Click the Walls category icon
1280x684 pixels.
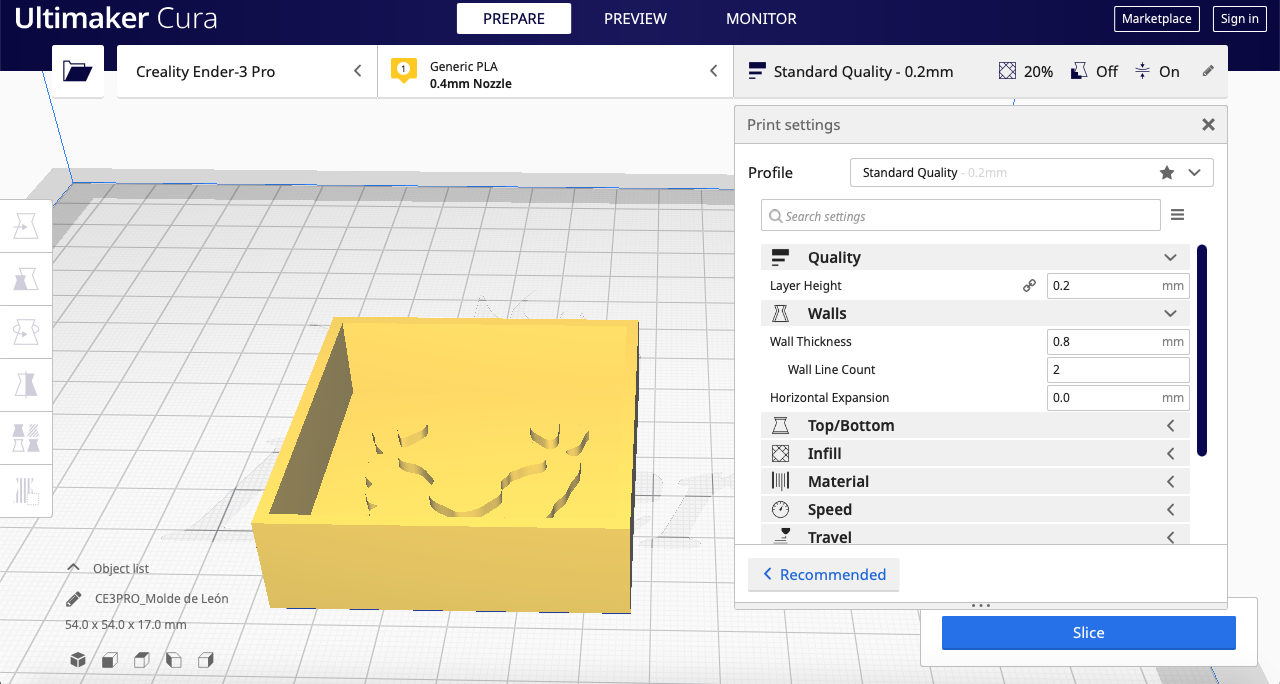pos(781,313)
